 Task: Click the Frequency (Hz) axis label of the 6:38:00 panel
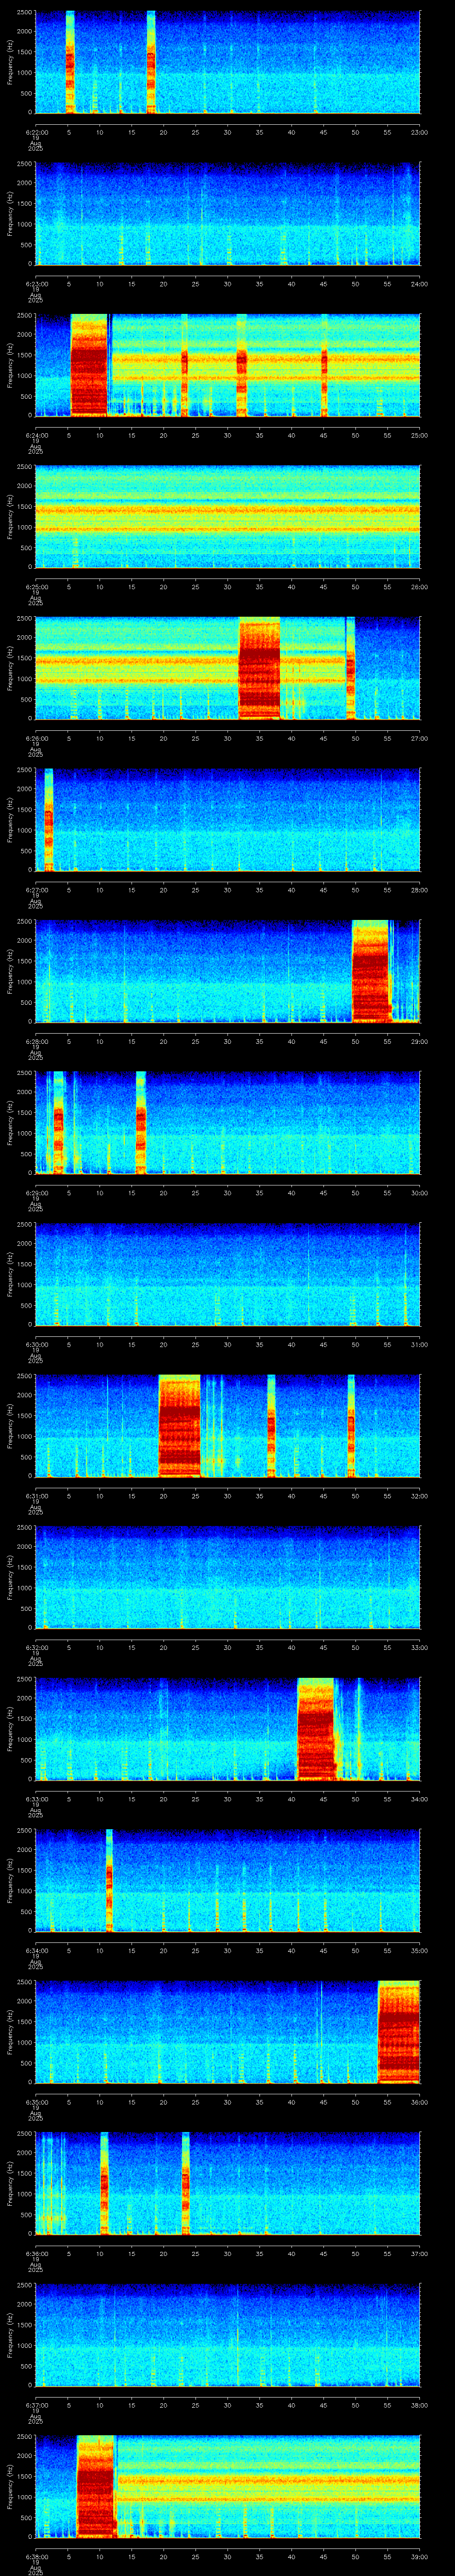(x=10, y=2486)
